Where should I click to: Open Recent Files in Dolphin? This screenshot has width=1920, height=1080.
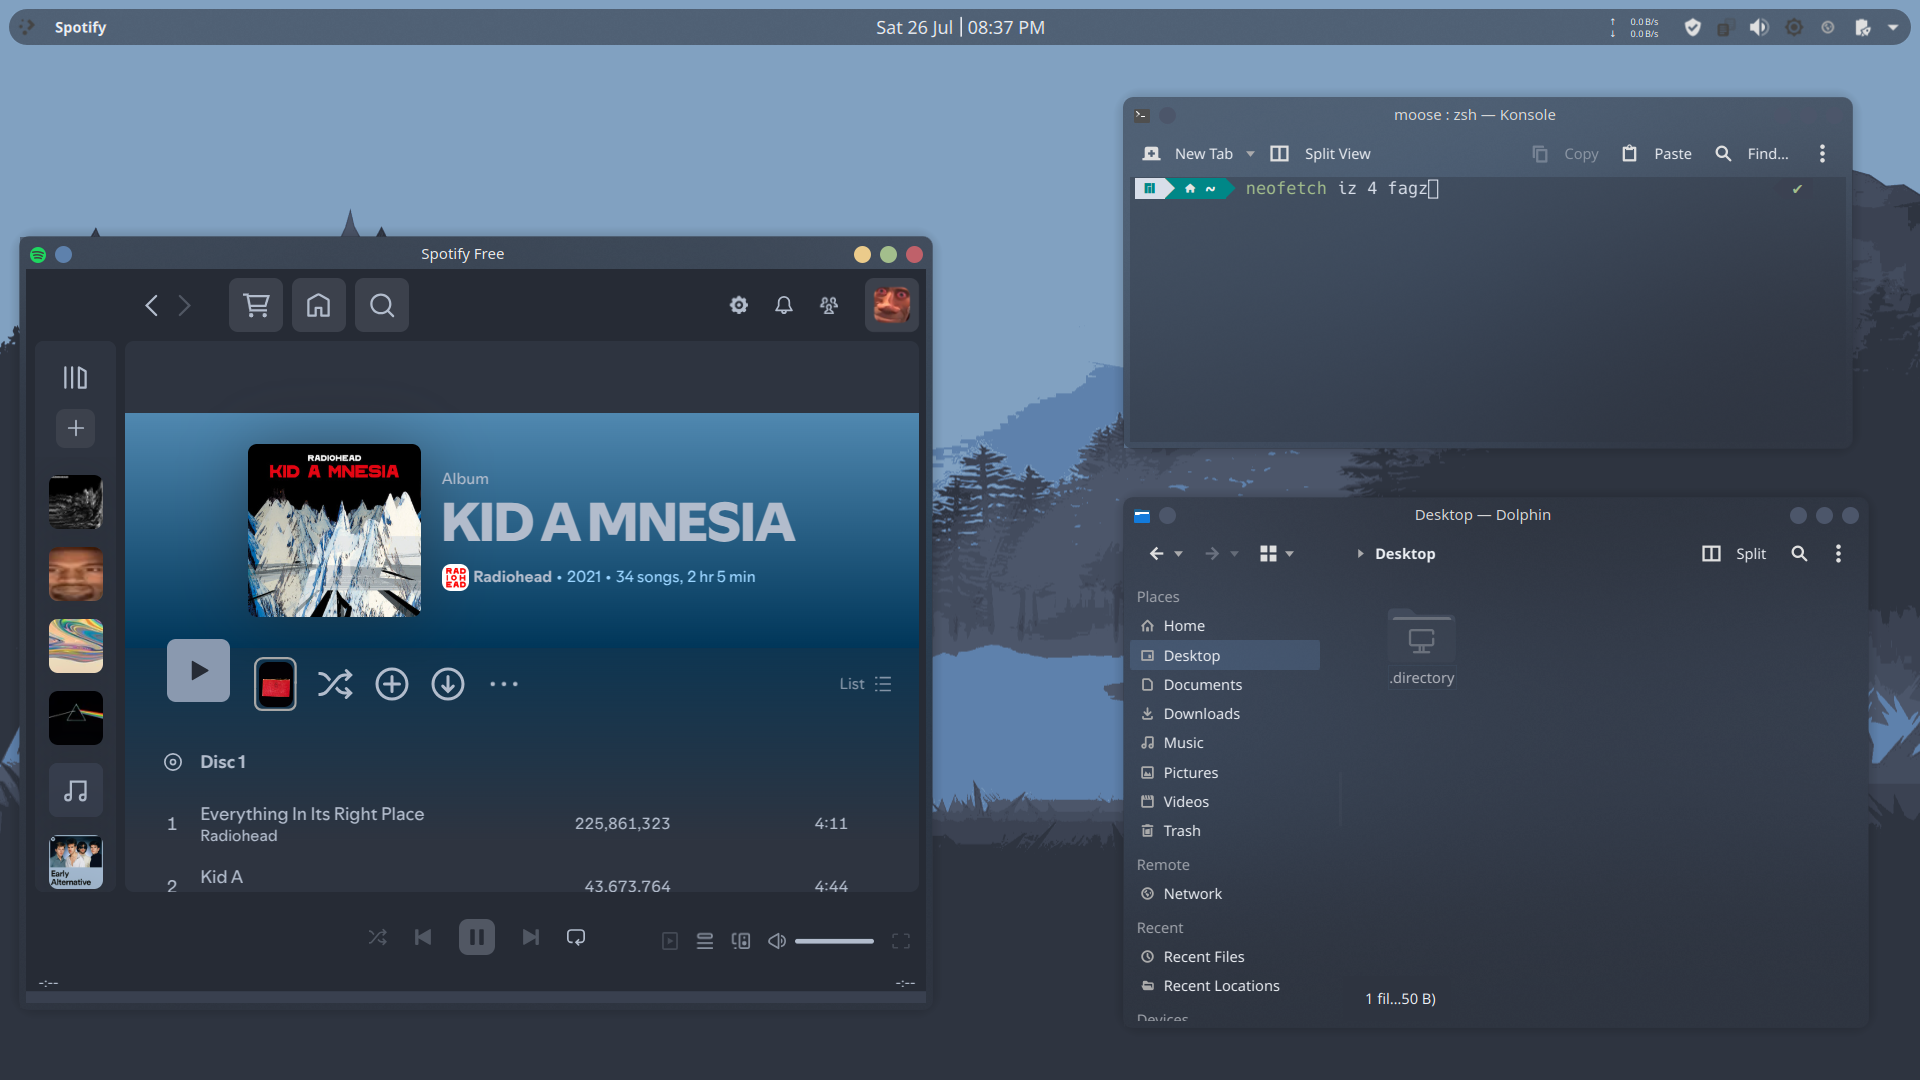(1225, 957)
